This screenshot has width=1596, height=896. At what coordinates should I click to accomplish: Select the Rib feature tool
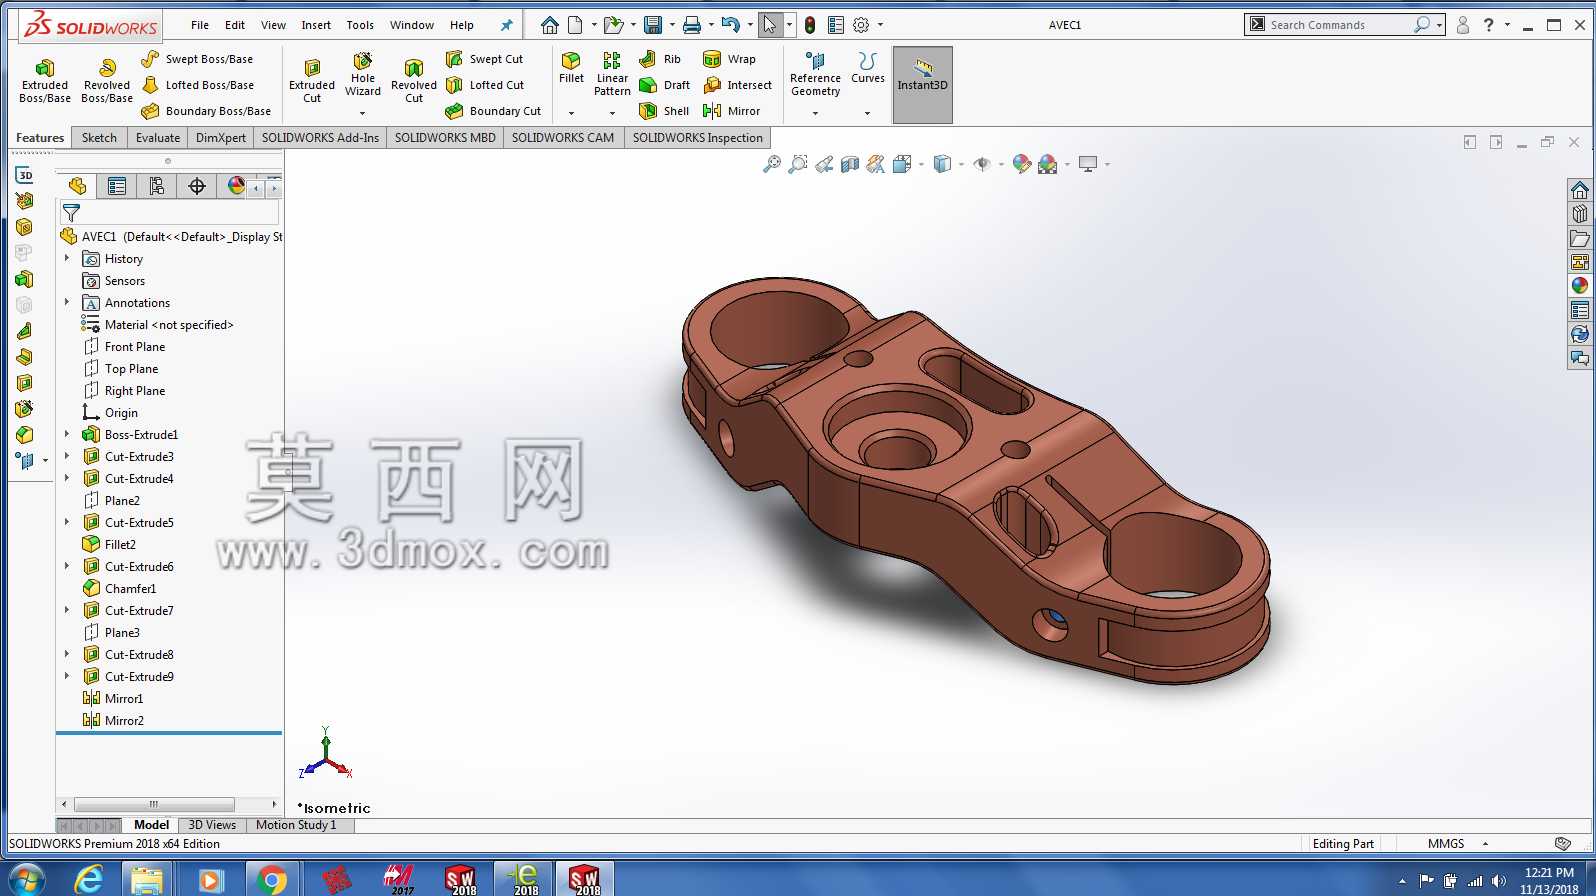coord(660,59)
